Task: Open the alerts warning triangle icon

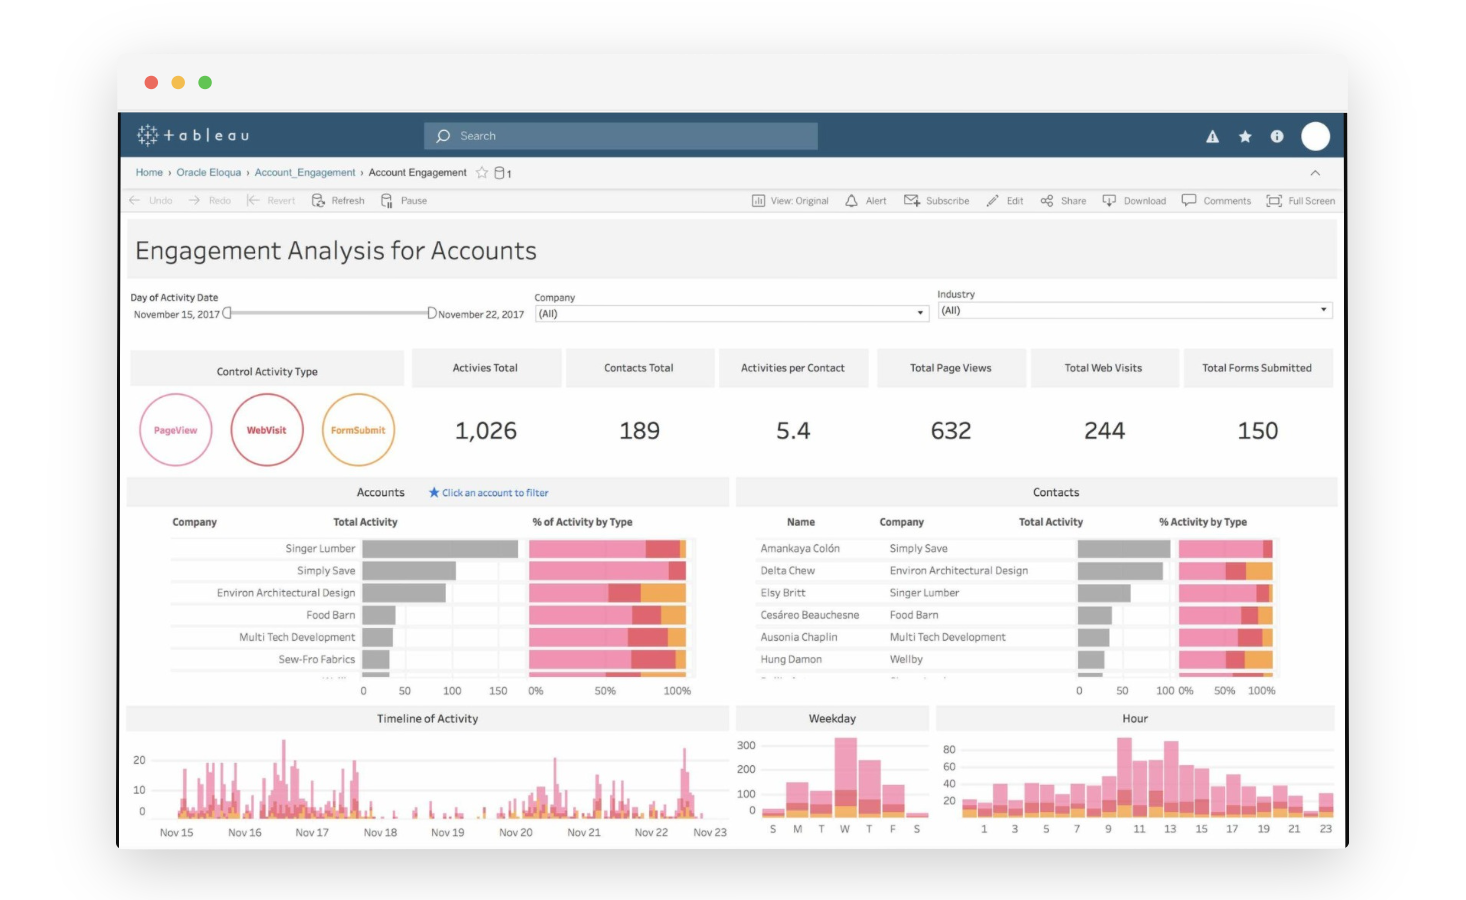Action: click(x=1212, y=137)
